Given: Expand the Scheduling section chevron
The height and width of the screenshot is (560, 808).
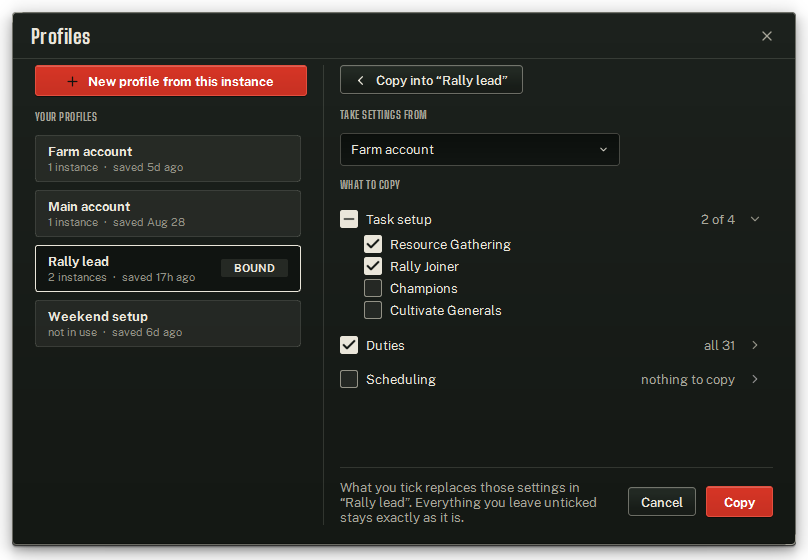Looking at the screenshot, I should 754,379.
